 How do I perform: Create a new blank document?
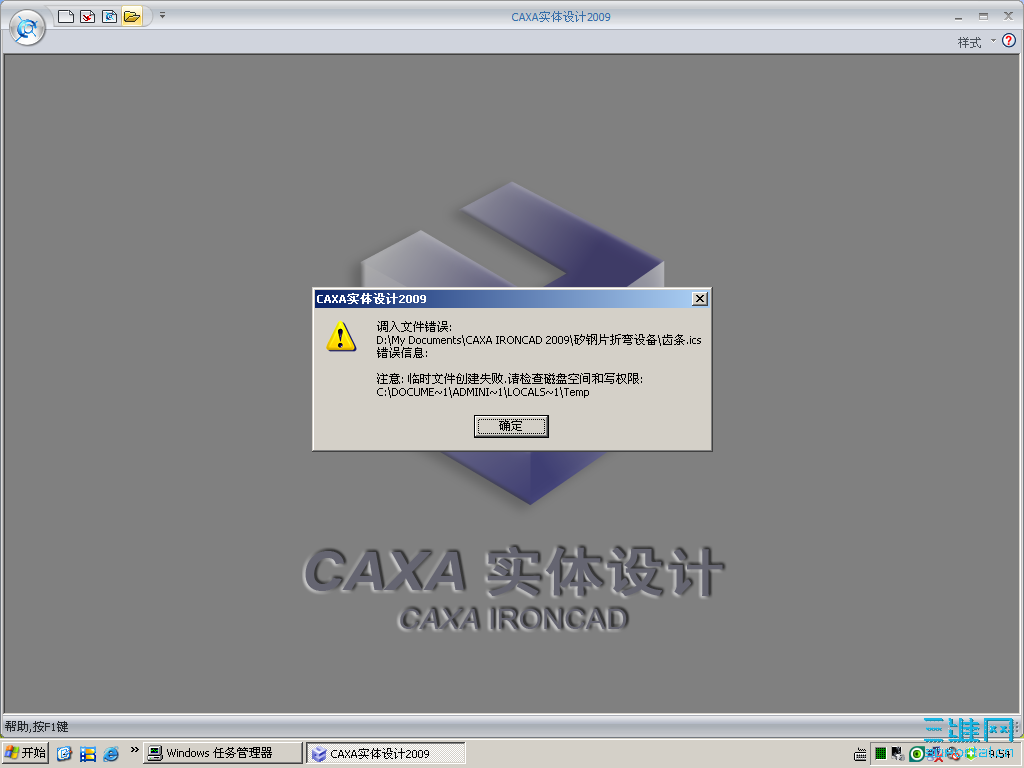(x=65, y=16)
